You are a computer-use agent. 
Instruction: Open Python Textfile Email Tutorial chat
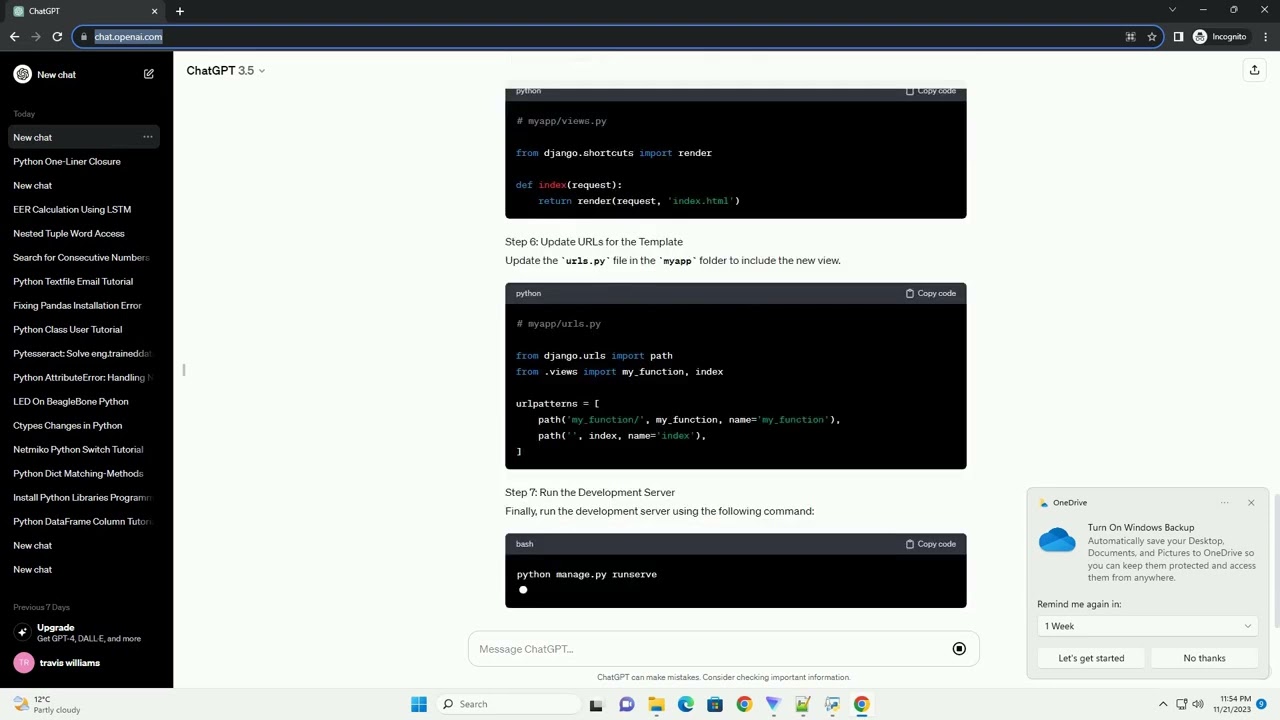coord(73,281)
